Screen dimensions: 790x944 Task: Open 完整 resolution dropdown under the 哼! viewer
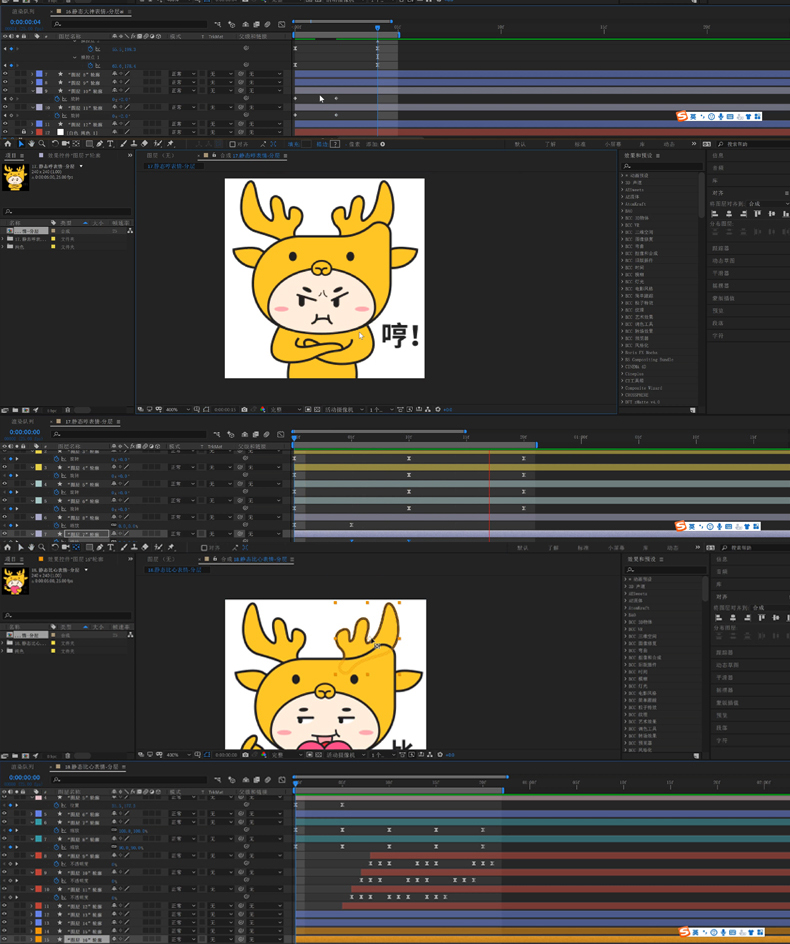pyautogui.click(x=285, y=409)
